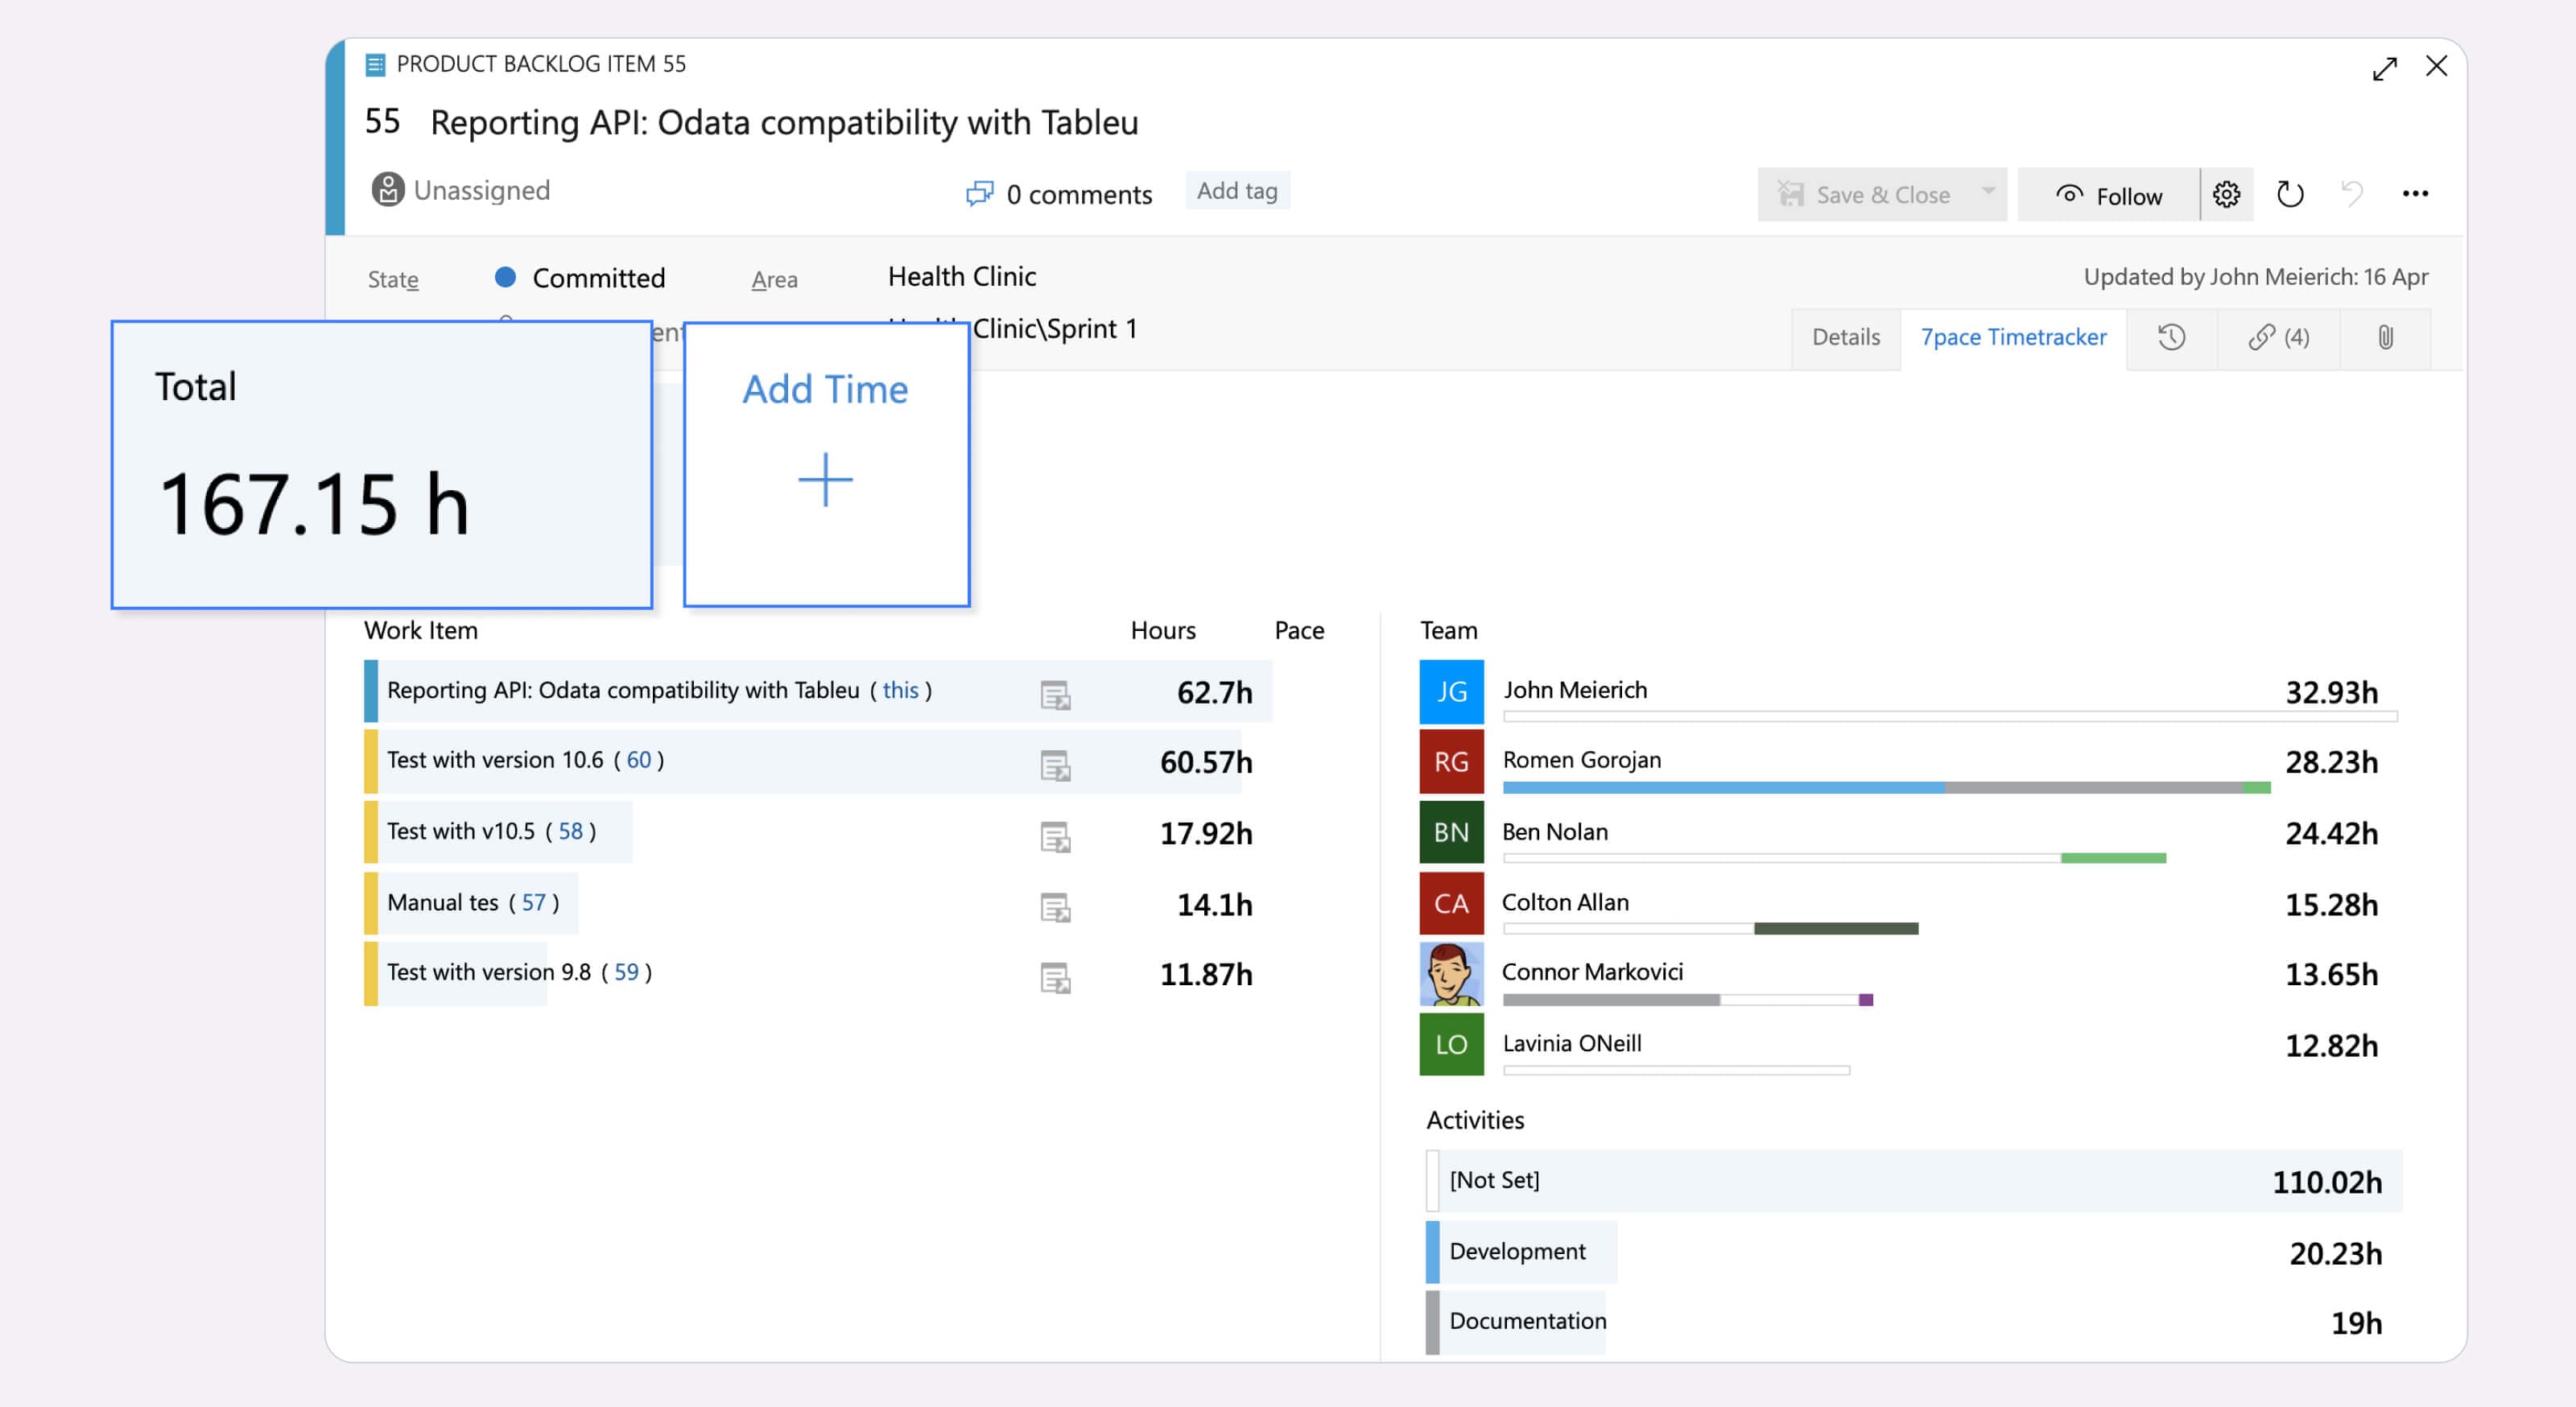Click time entry icon for Manual tes row

1055,907
